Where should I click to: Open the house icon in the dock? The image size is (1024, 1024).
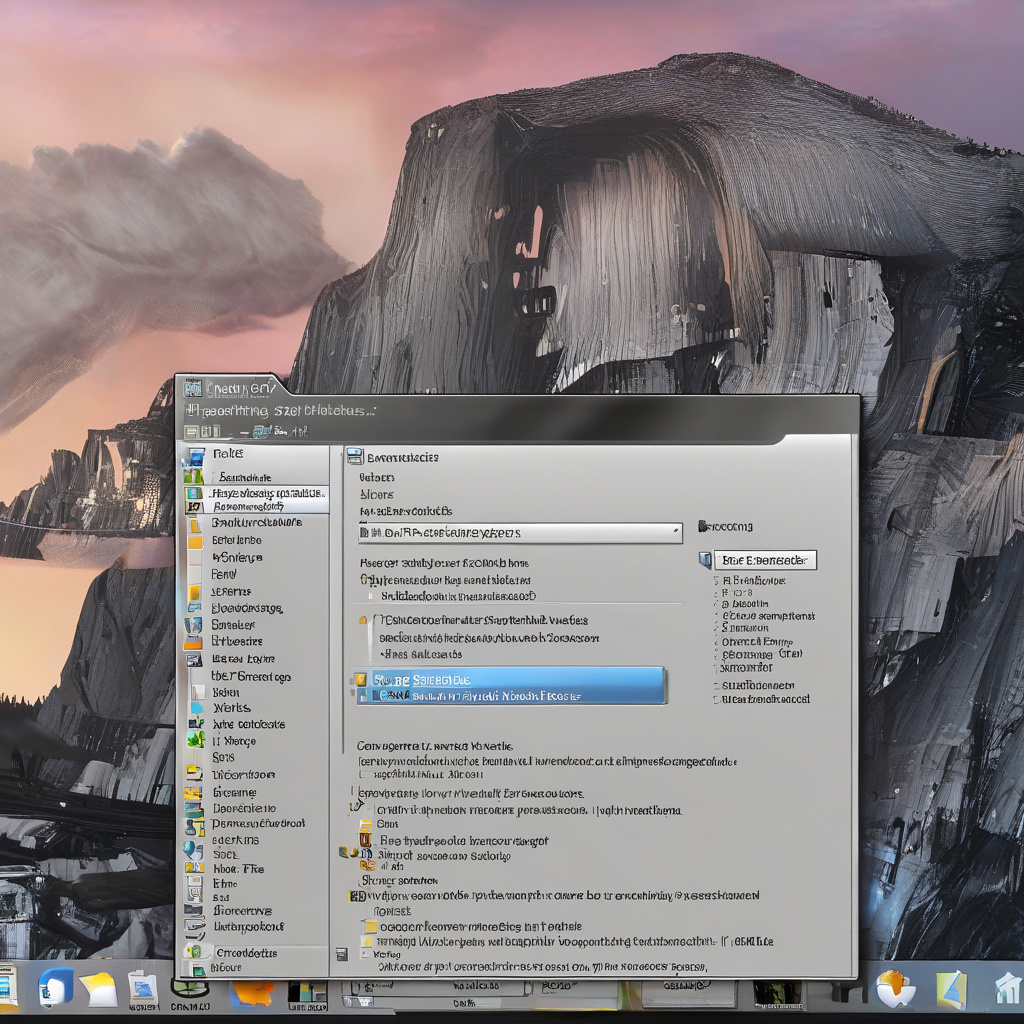point(1008,989)
